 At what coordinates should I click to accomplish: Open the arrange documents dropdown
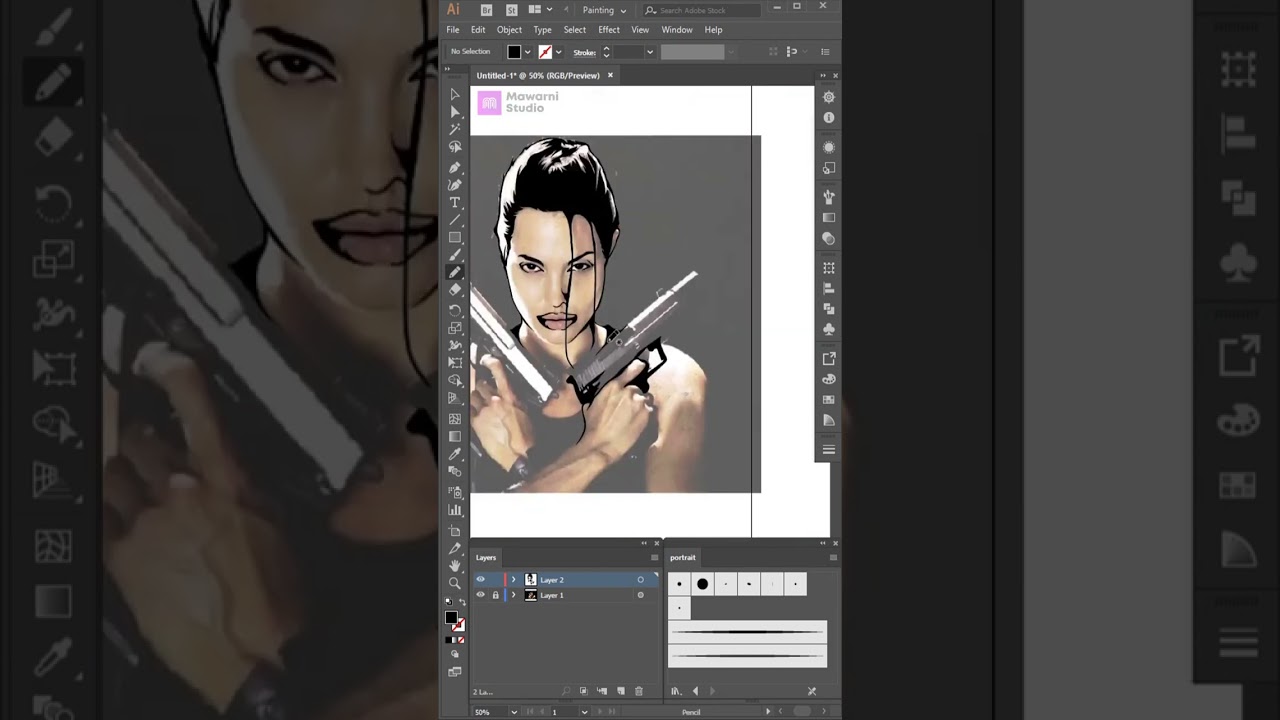[540, 10]
